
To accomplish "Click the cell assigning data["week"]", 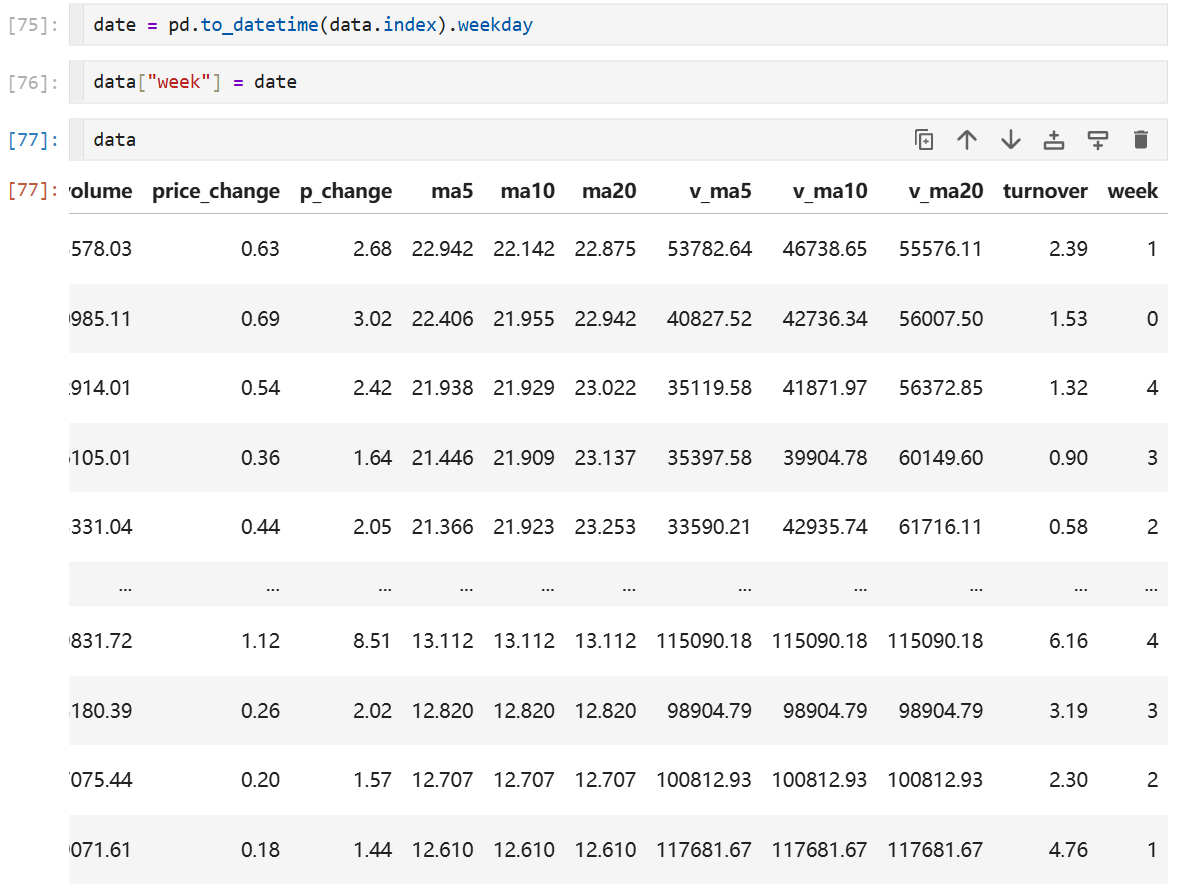I will 625,82.
